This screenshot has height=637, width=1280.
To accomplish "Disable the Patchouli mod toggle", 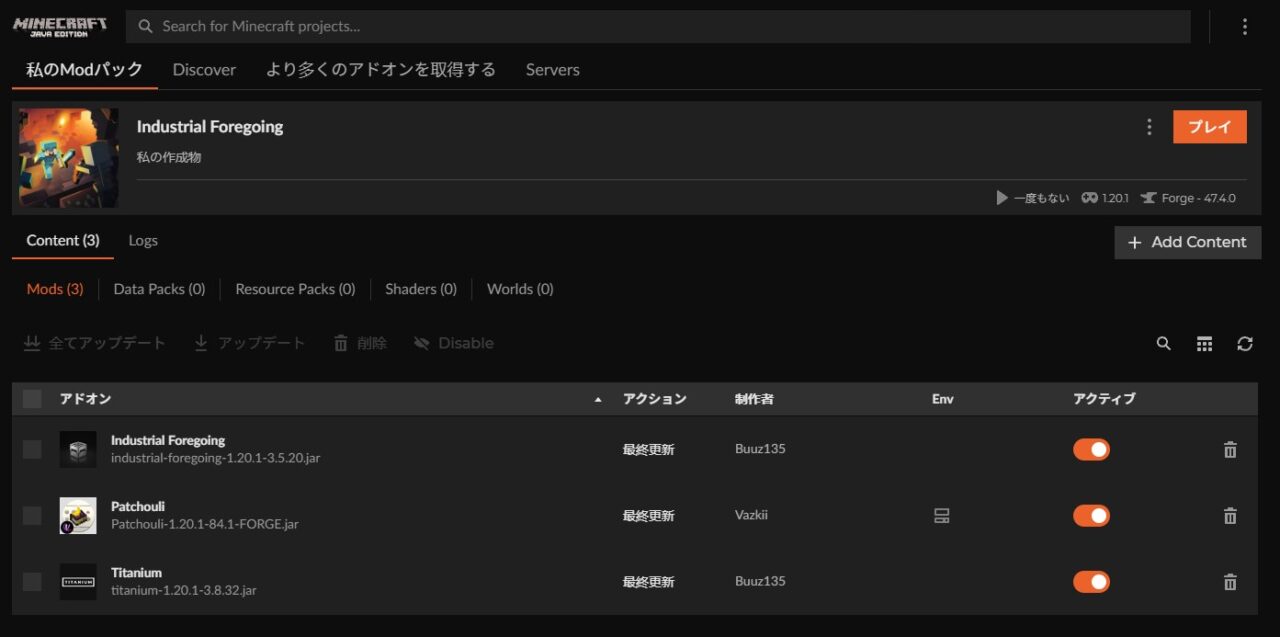I will pos(1091,516).
